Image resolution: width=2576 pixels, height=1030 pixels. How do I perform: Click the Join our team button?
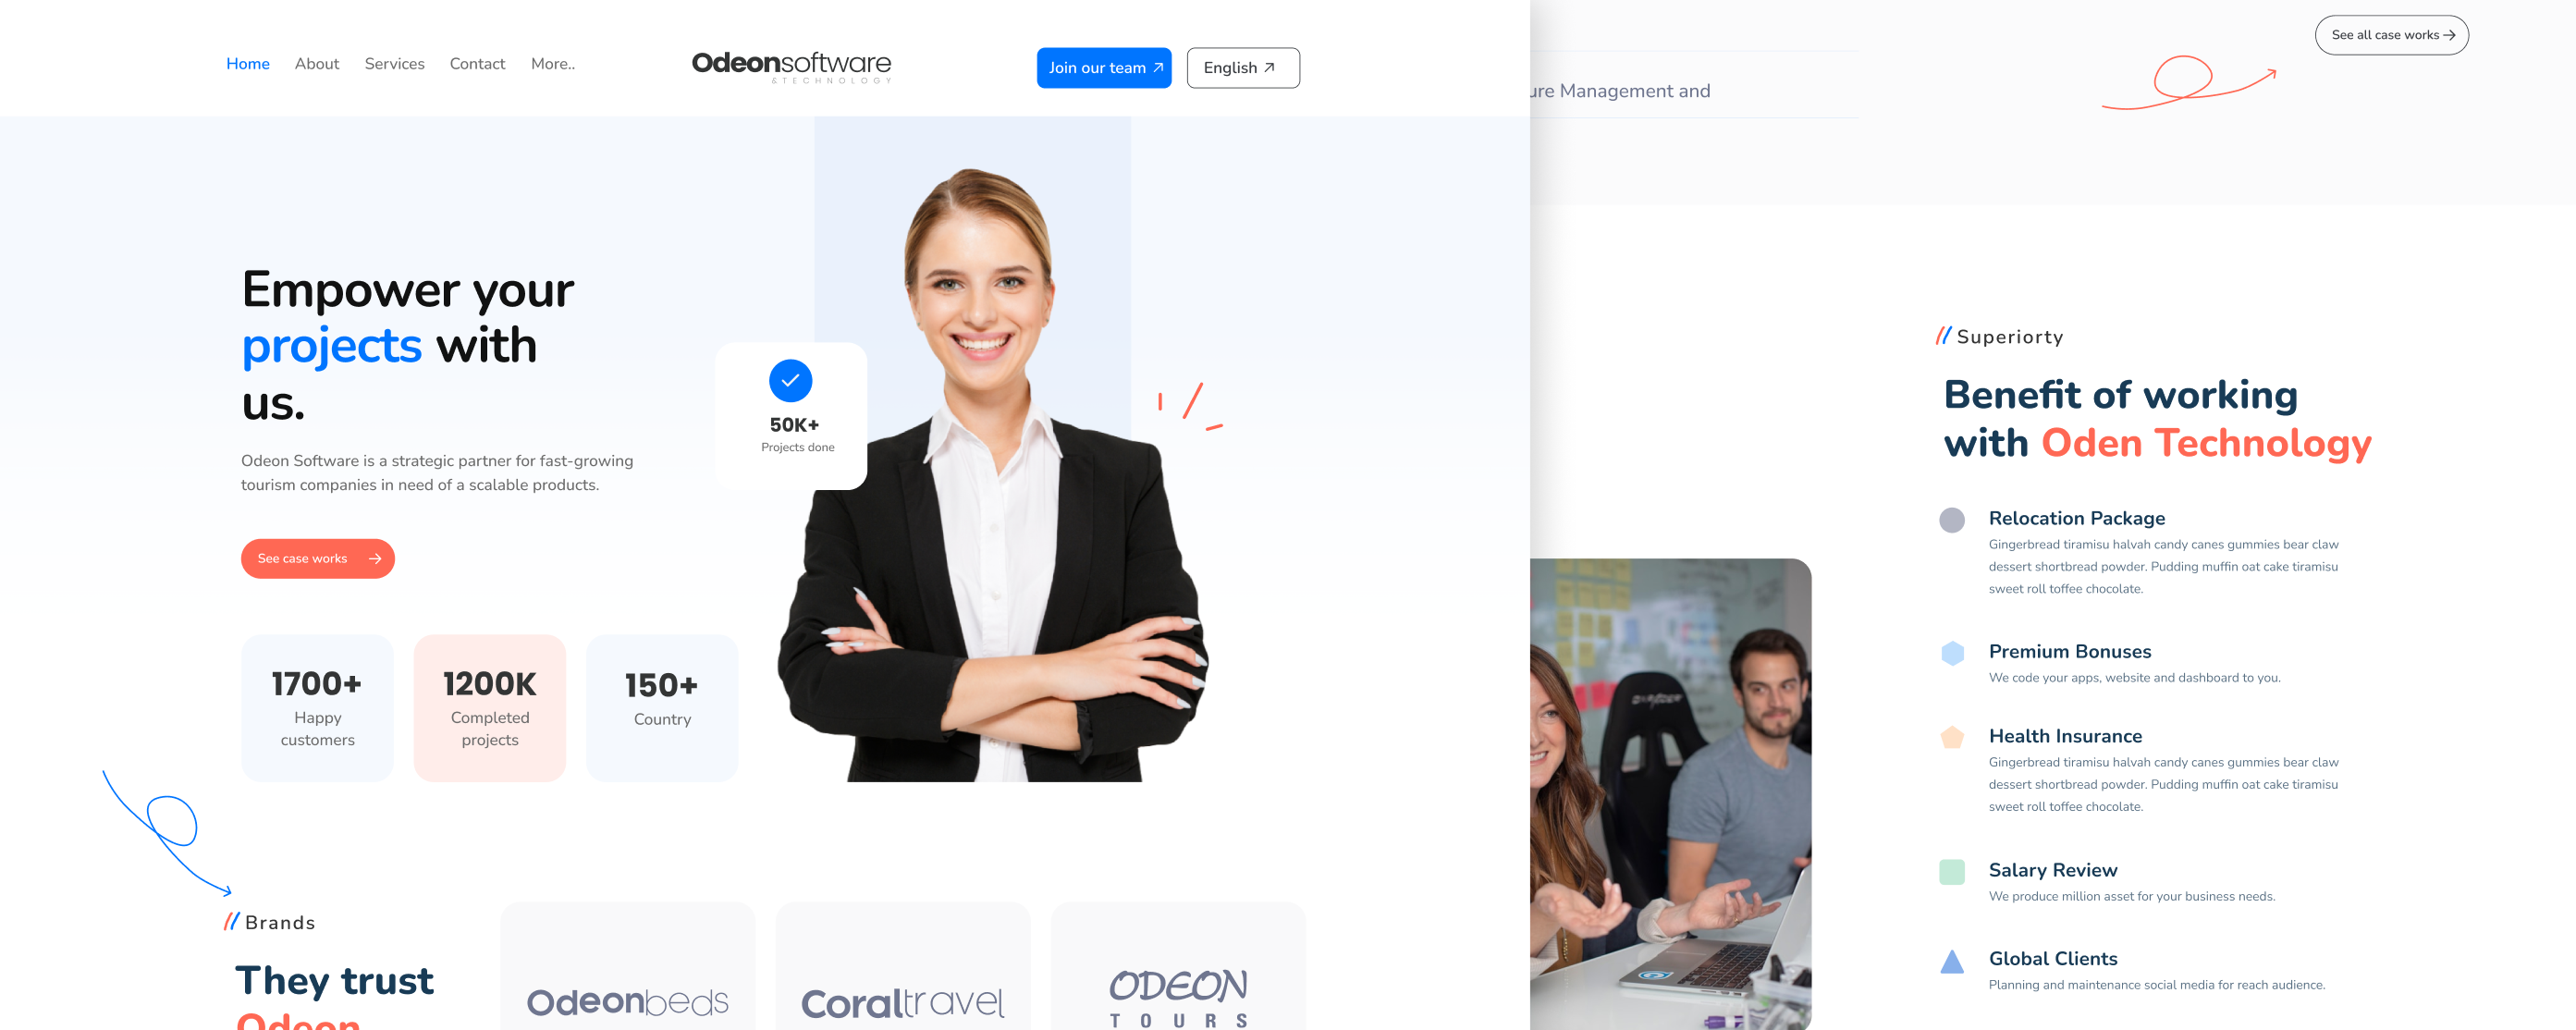[x=1102, y=67]
